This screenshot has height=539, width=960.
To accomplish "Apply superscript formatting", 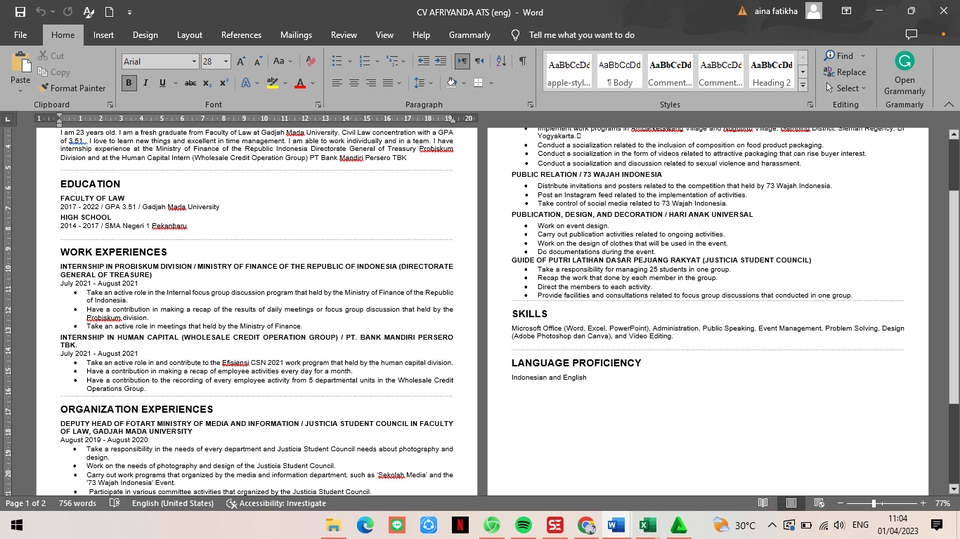I will (223, 83).
